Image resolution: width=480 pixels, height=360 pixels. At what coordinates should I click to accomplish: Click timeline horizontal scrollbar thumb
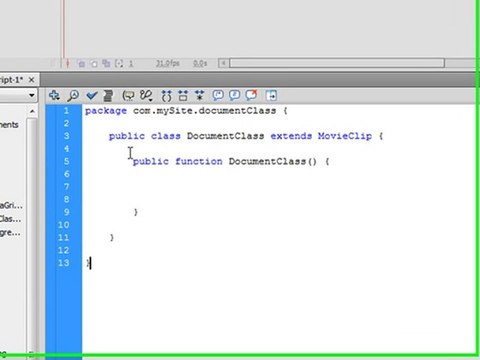[x=337, y=63]
